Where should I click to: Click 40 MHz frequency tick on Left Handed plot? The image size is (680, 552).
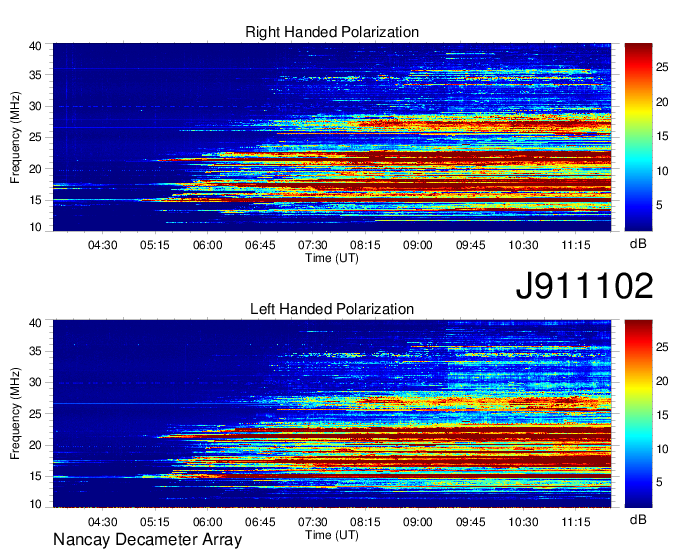[x=36, y=323]
